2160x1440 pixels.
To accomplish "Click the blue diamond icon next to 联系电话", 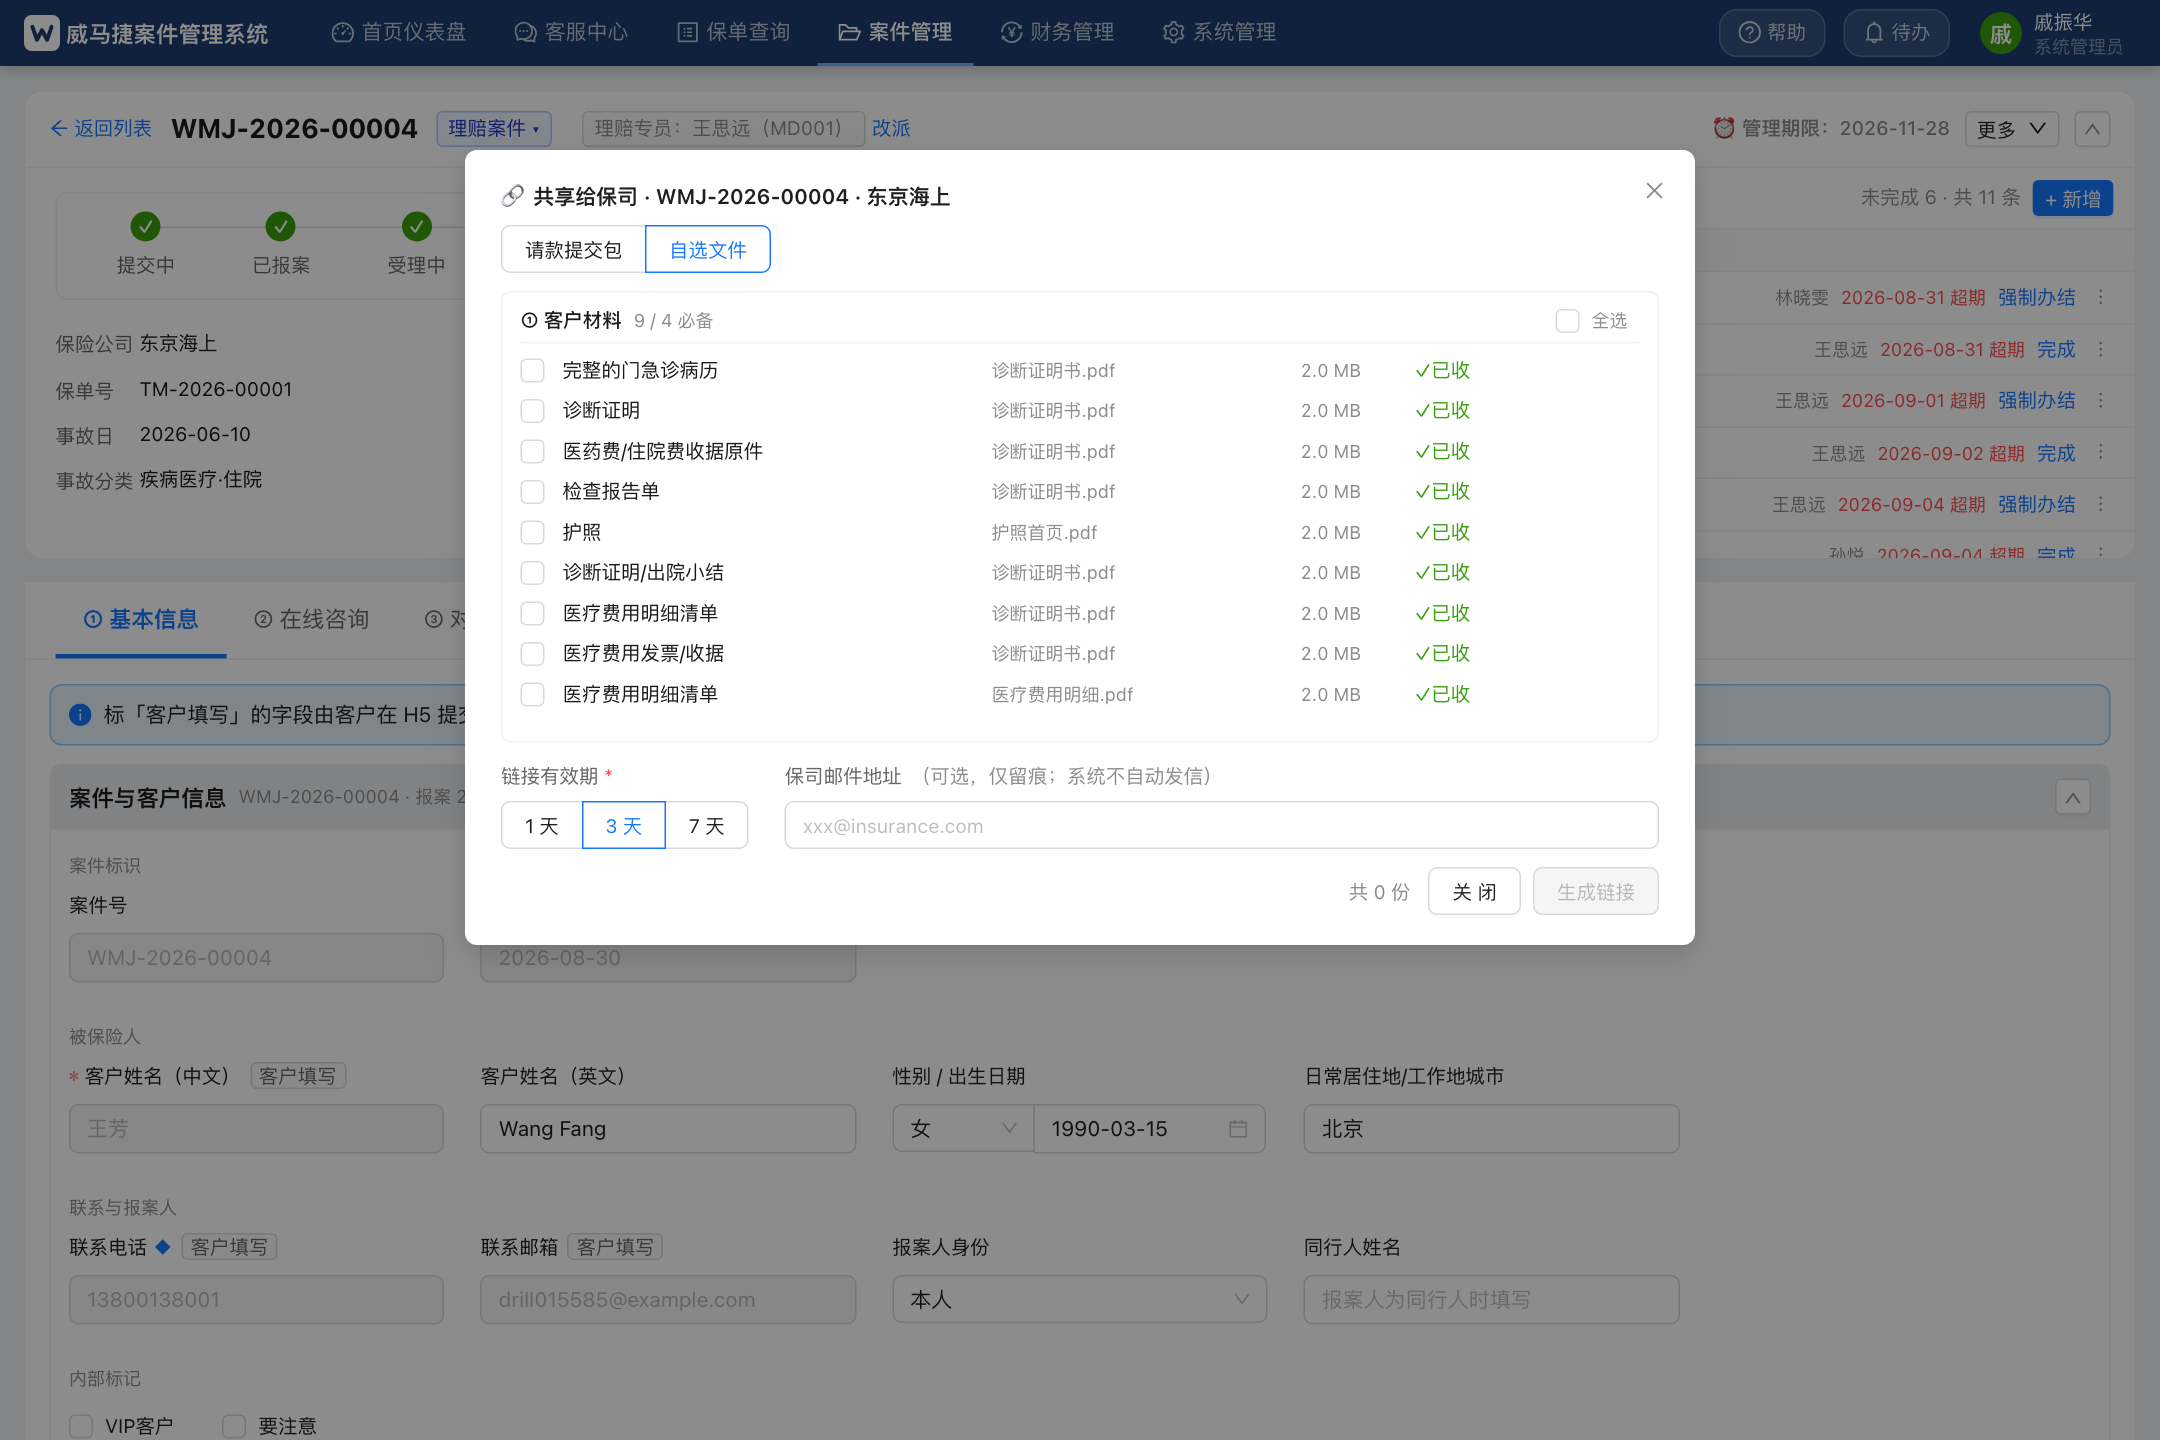I will 163,1246.
